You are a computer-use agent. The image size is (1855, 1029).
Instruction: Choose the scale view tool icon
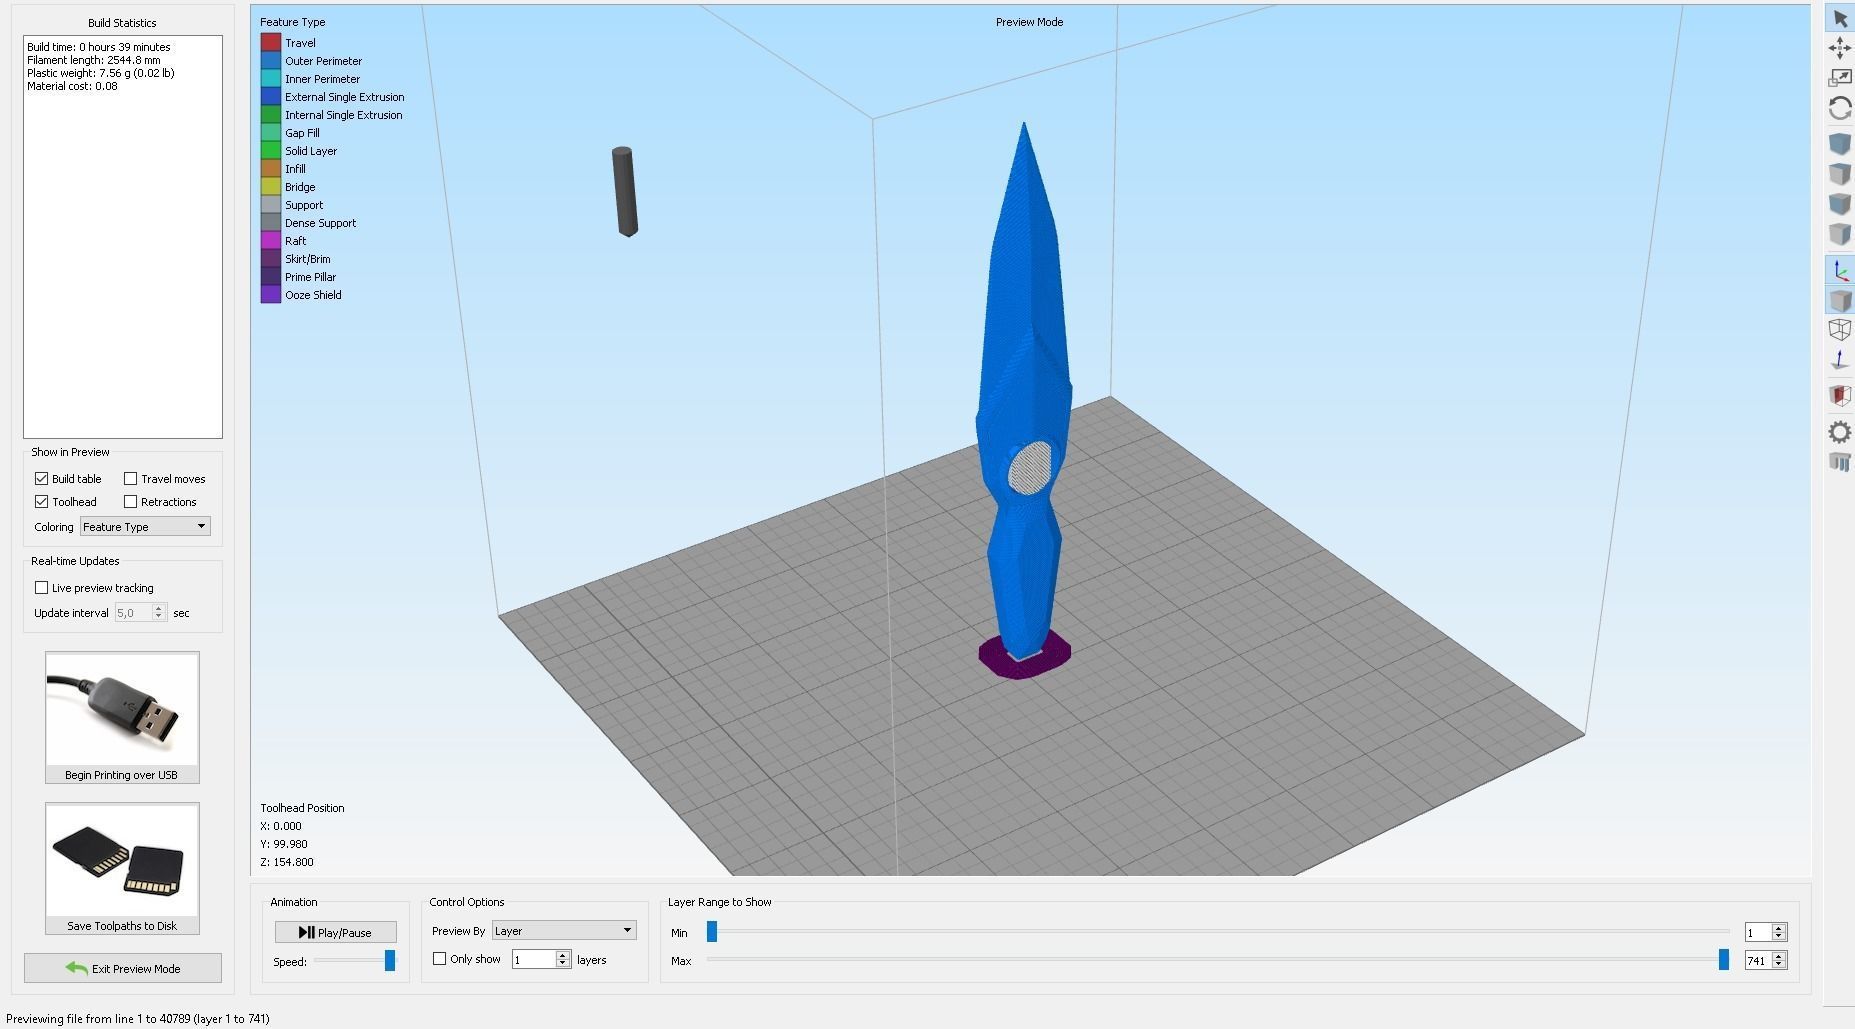tap(1840, 78)
